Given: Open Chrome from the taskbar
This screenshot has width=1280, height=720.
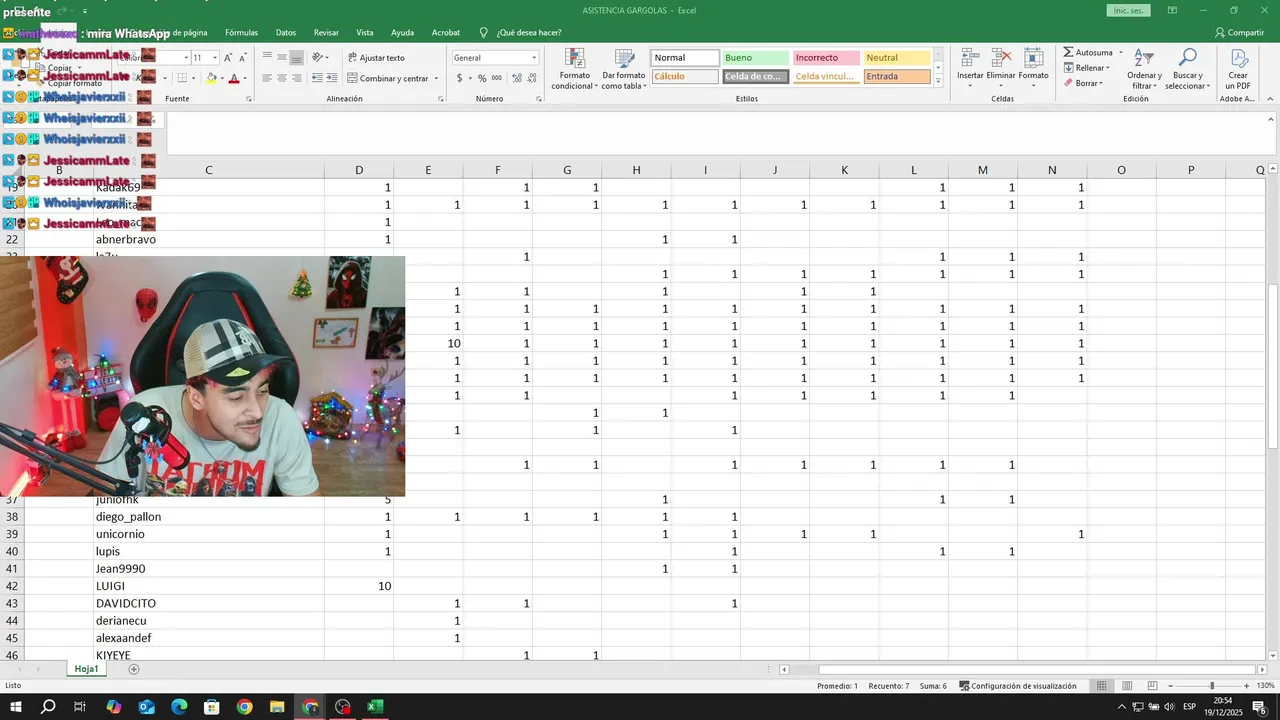Looking at the screenshot, I should (244, 707).
